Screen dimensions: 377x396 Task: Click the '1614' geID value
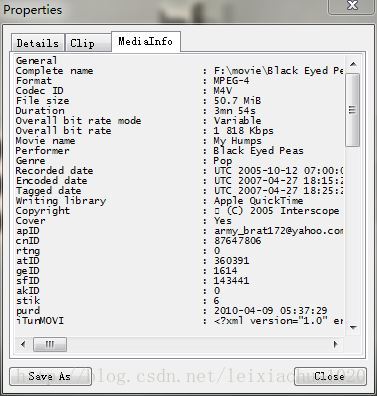[x=226, y=271]
